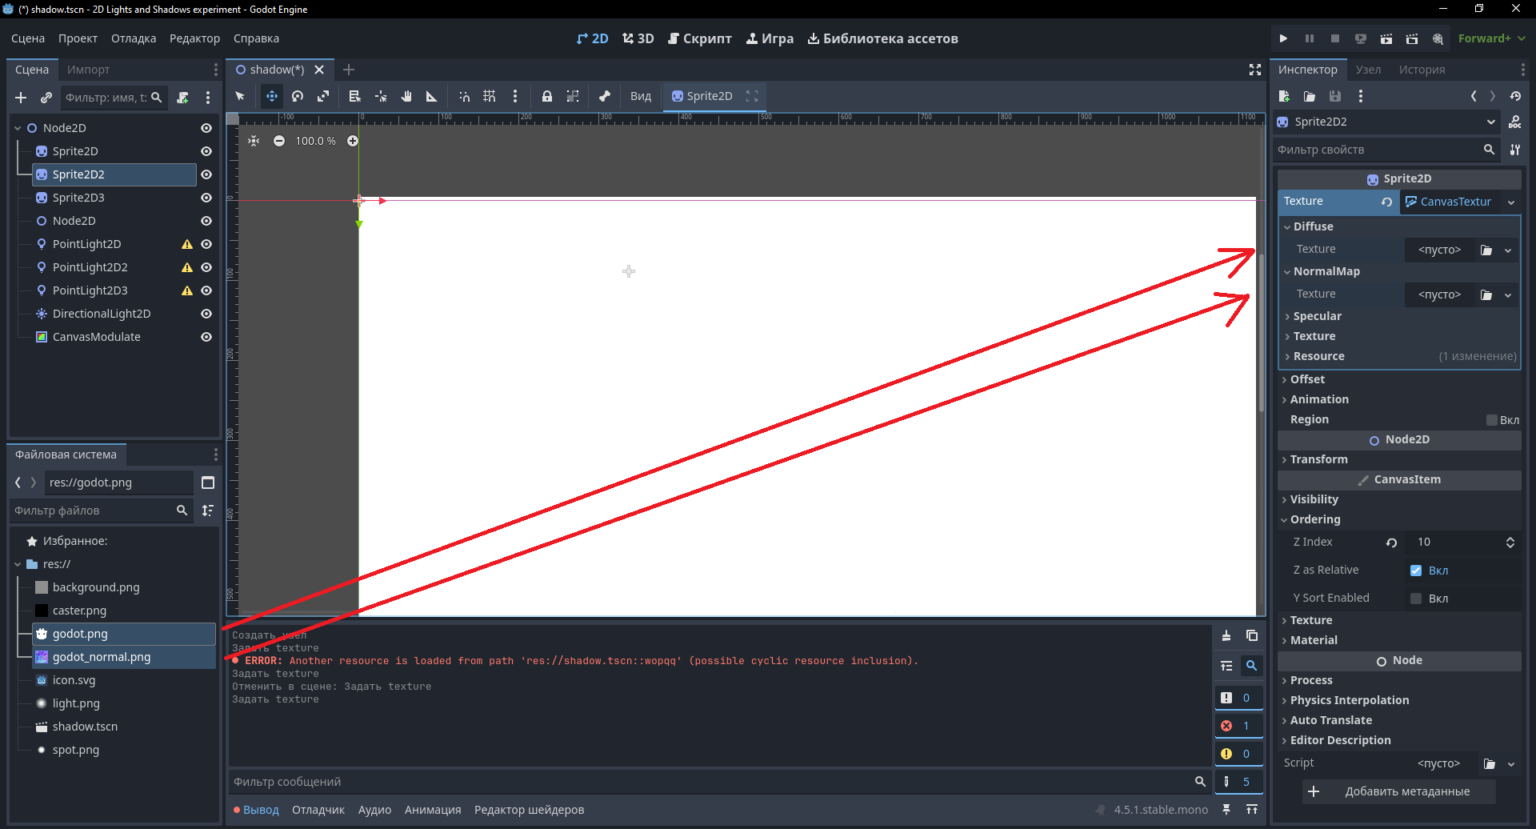The height and width of the screenshot is (829, 1536).
Task: Select the Move tool in the toolbar
Action: pos(271,96)
